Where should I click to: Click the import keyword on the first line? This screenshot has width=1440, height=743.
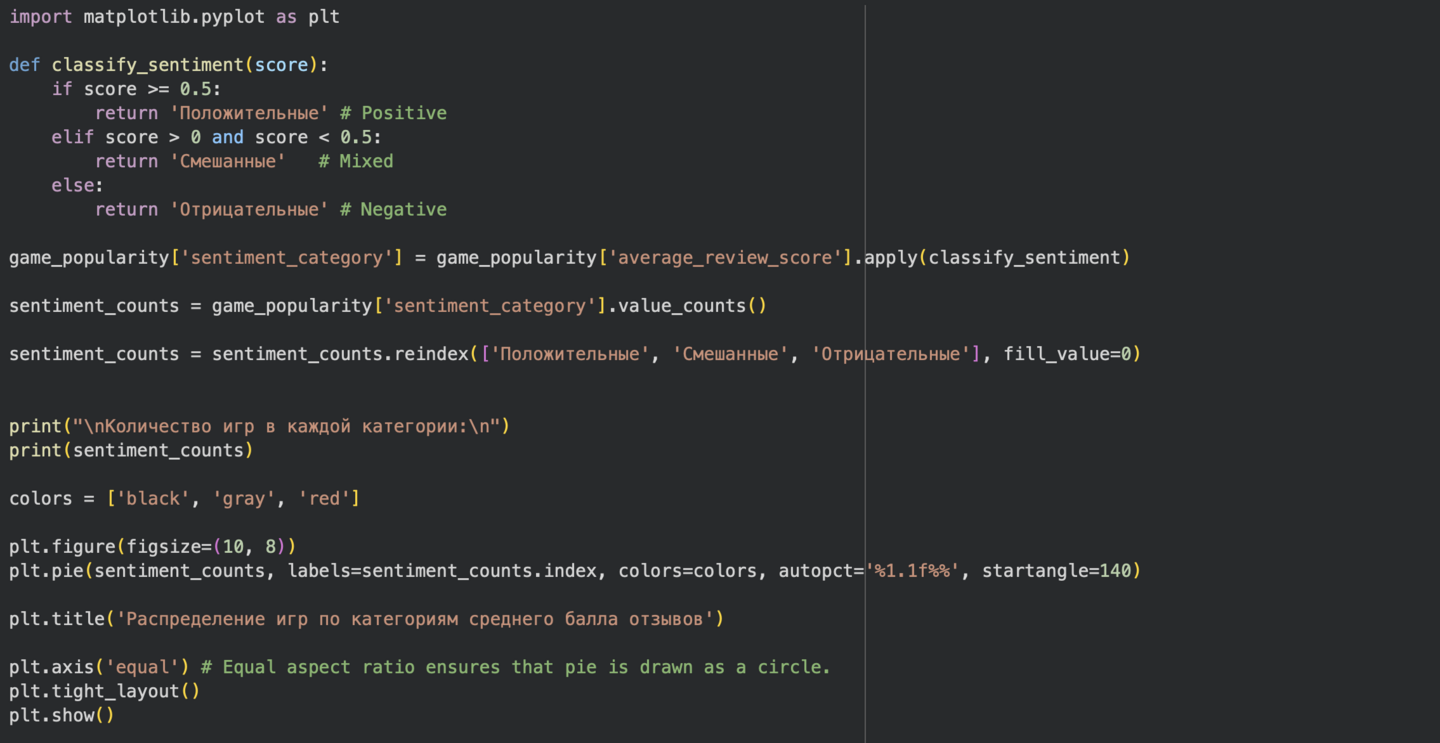pyautogui.click(x=40, y=17)
